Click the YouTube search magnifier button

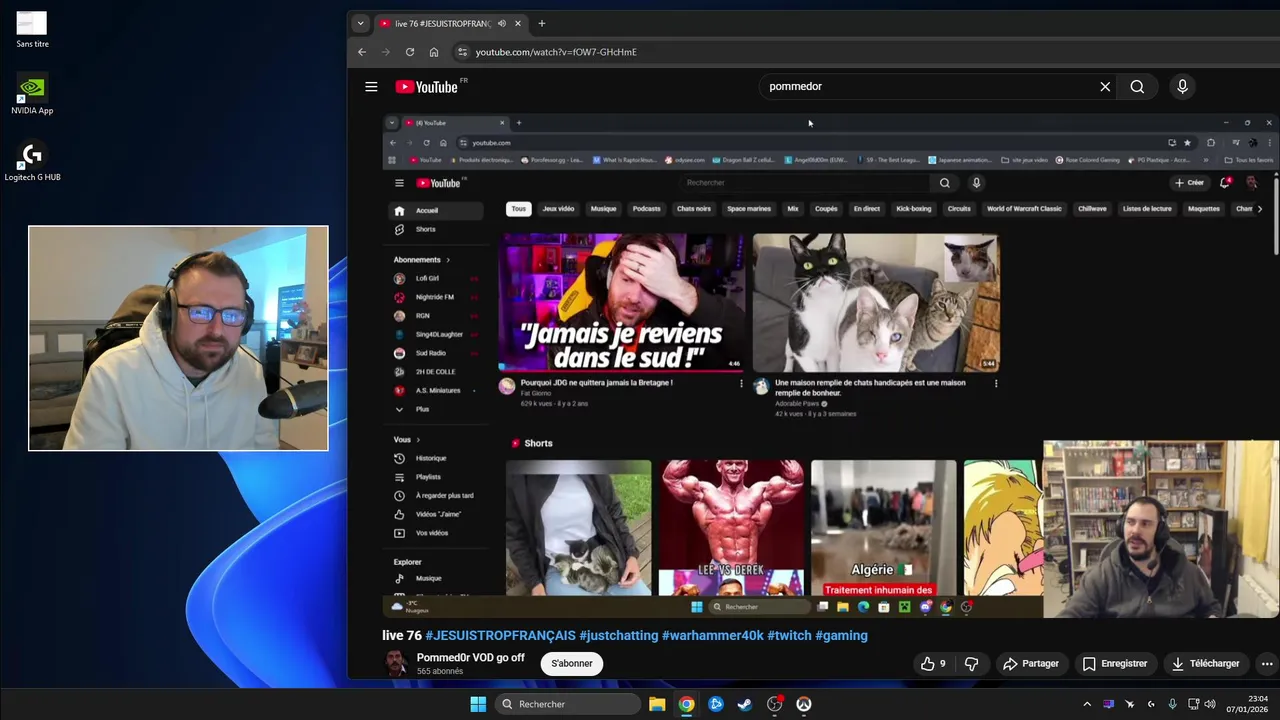[1137, 87]
